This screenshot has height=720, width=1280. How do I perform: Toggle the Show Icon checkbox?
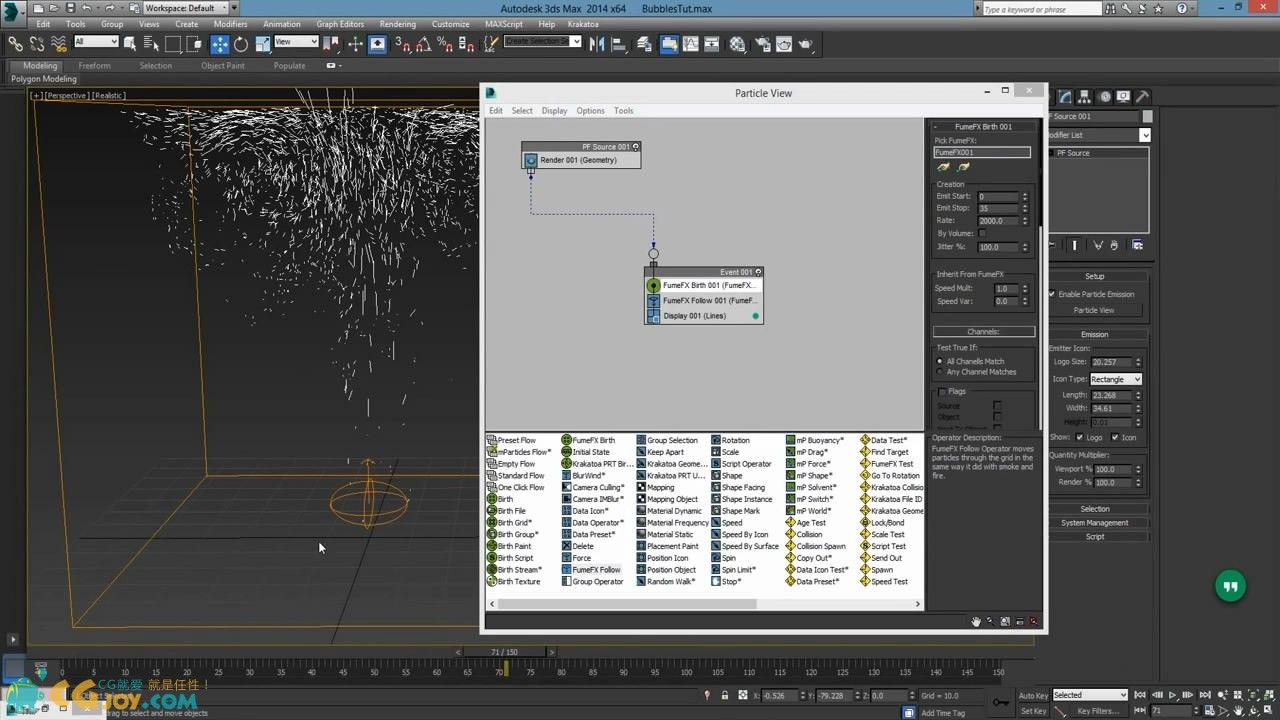(1114, 437)
